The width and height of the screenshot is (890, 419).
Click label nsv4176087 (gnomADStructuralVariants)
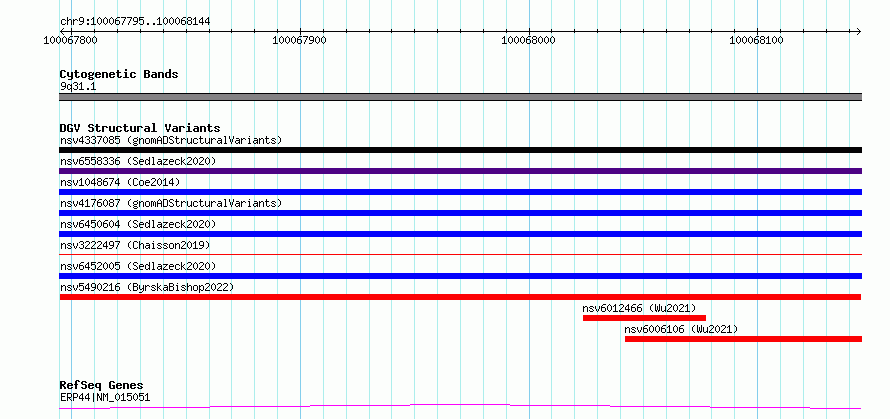(x=171, y=203)
